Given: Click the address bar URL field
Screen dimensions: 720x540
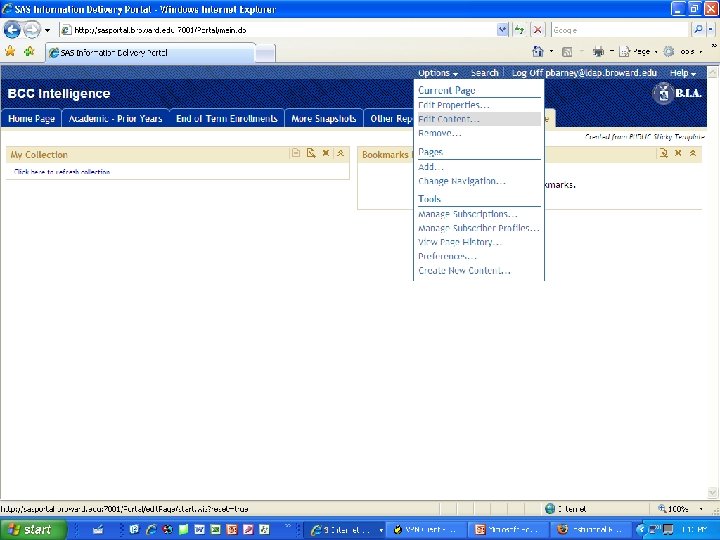Looking at the screenshot, I should tap(280, 30).
